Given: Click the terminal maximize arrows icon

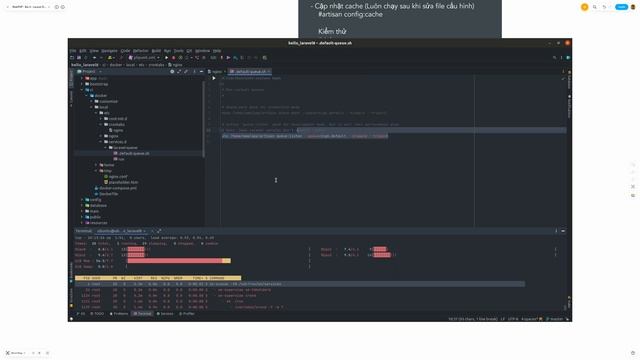Looking at the screenshot, I should 159,231.
